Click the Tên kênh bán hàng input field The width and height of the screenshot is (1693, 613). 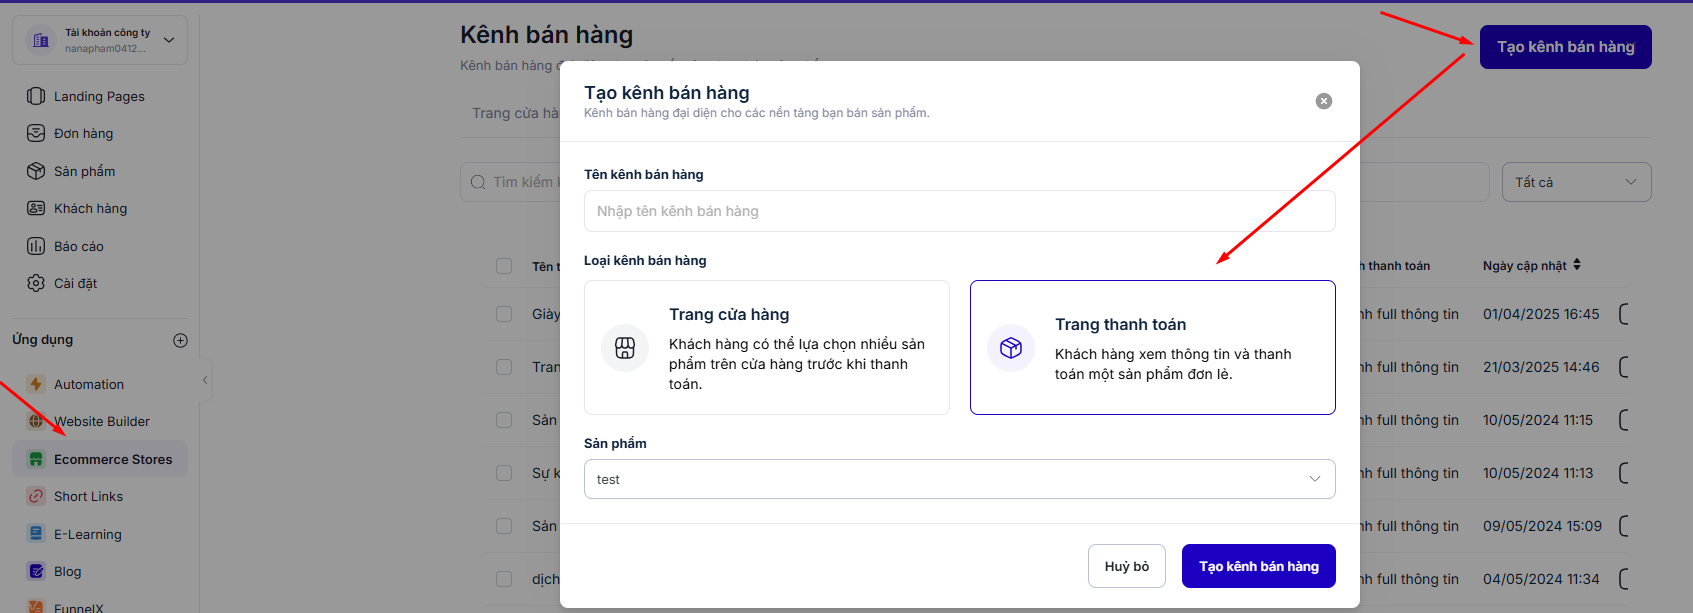click(959, 211)
